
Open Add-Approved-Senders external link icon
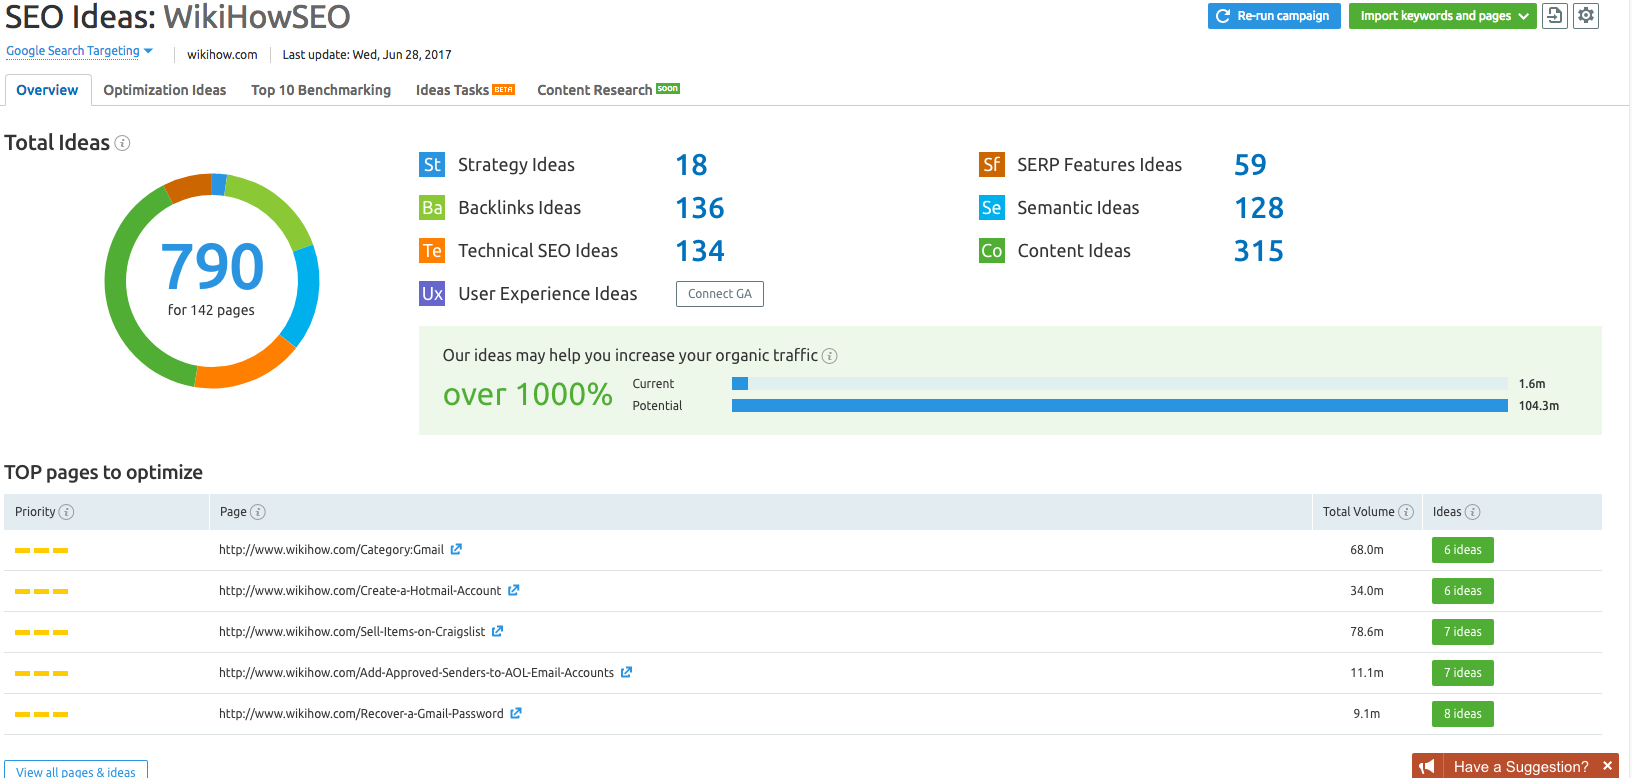pos(626,672)
